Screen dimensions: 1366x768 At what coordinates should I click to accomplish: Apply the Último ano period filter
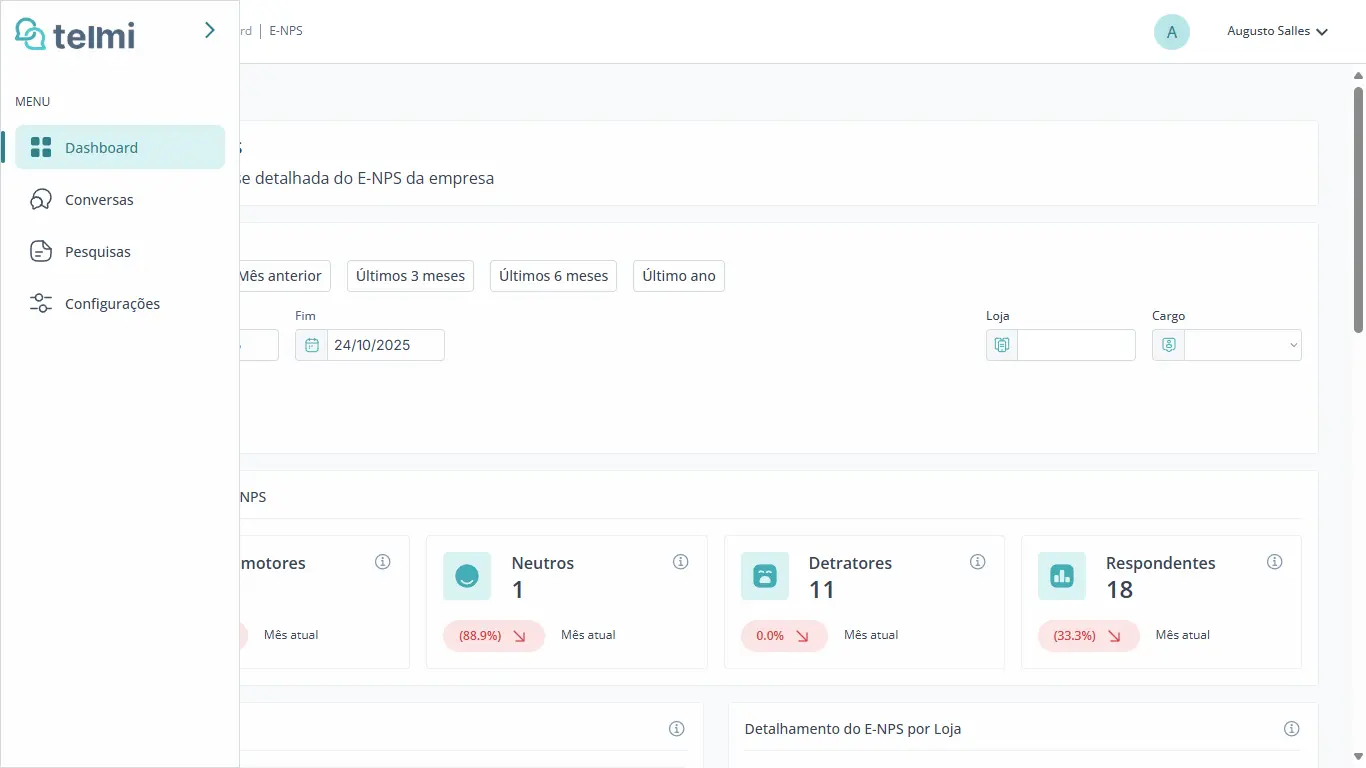(x=678, y=276)
